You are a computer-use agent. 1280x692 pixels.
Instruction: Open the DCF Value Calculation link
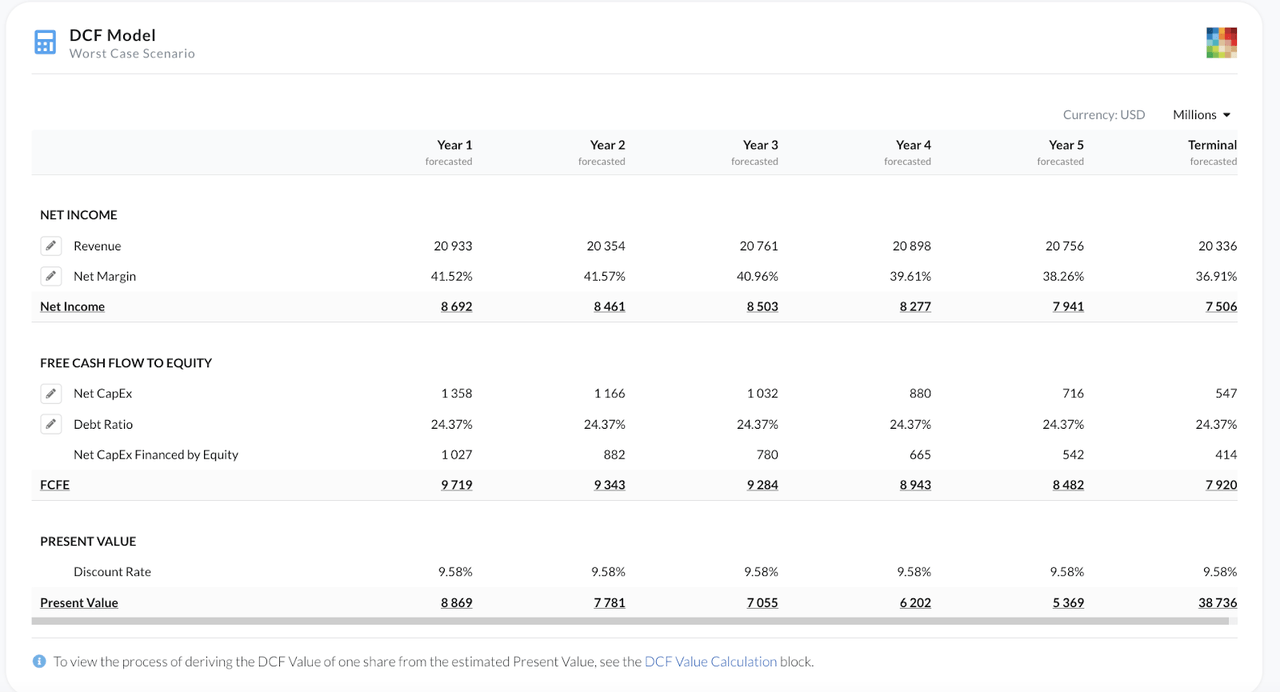coord(710,661)
